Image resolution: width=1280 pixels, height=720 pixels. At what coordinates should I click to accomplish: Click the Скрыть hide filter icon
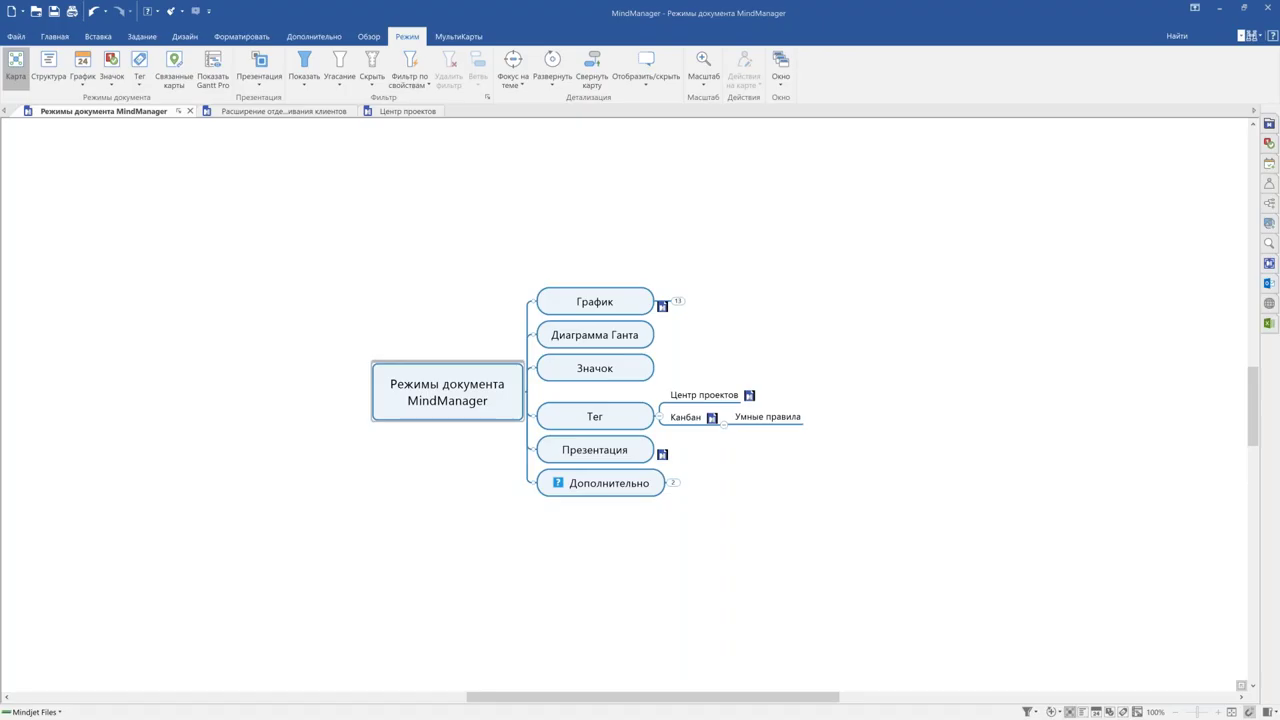tap(372, 60)
